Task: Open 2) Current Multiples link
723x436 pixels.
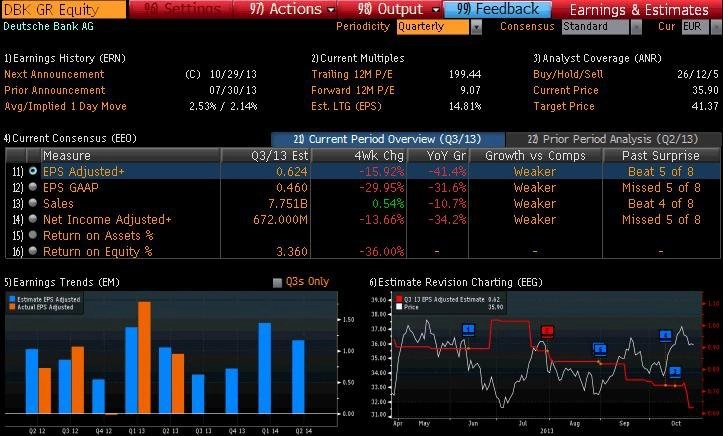Action: coord(358,58)
